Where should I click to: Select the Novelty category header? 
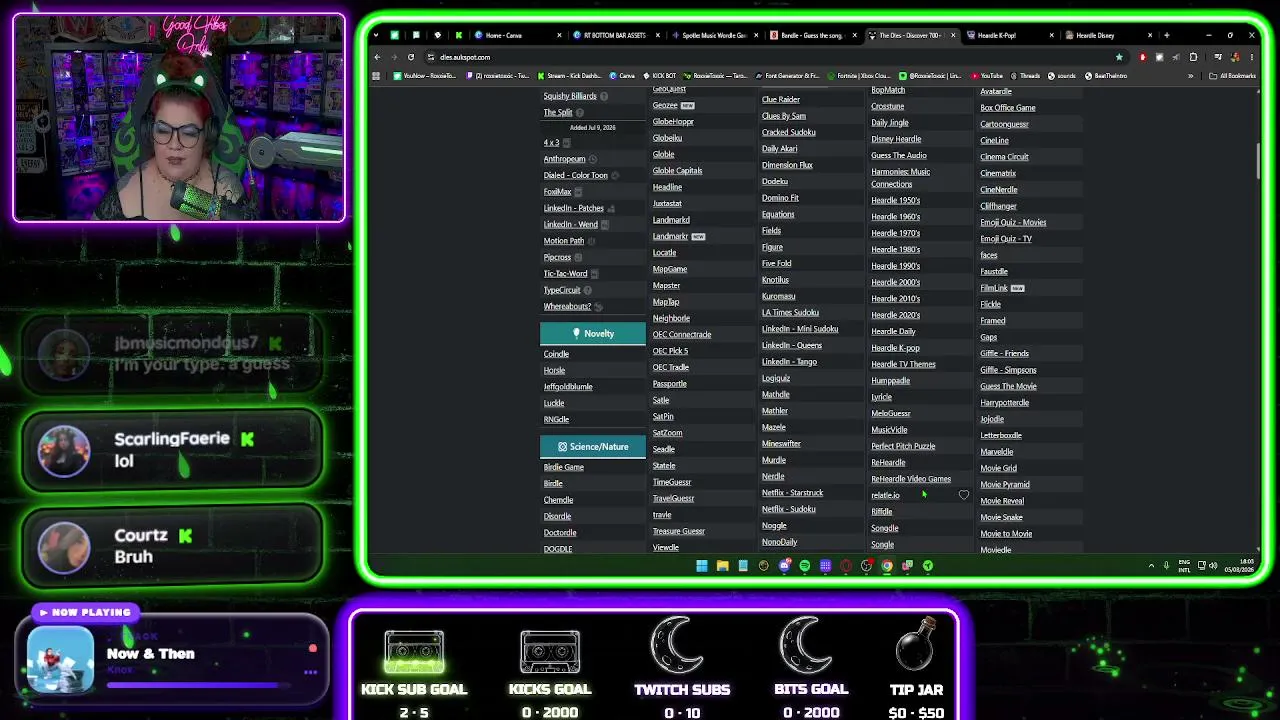tap(593, 334)
